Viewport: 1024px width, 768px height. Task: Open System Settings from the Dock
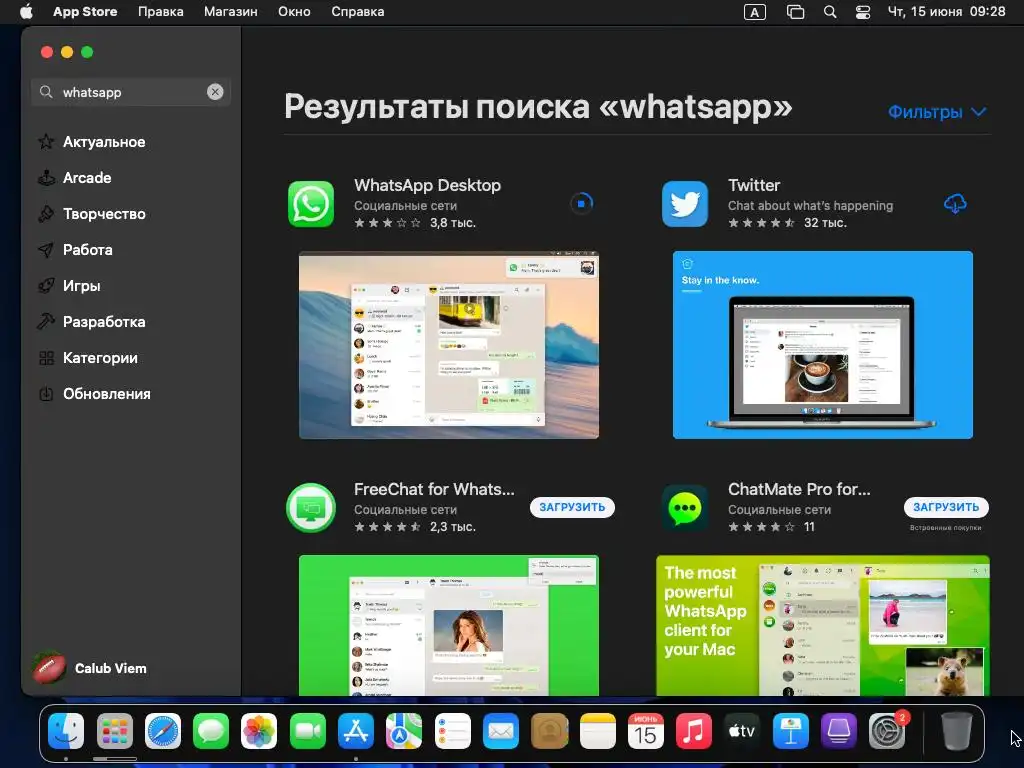point(888,731)
